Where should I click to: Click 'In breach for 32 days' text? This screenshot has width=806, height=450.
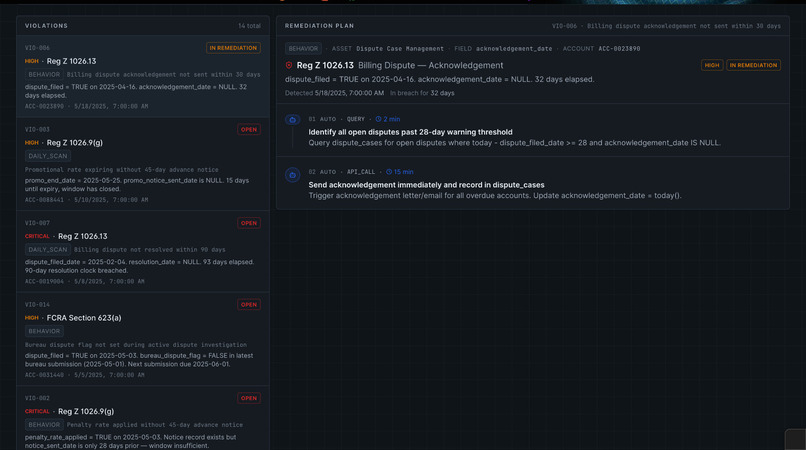click(422, 93)
